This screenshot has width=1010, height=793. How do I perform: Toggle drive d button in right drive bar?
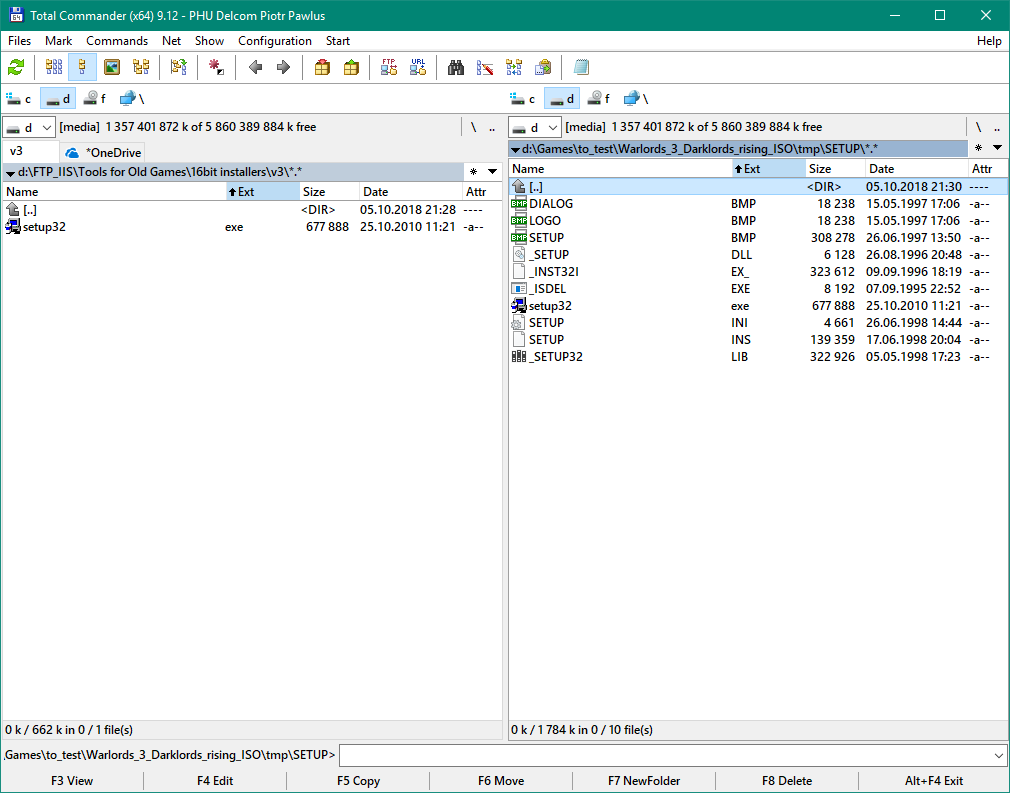coord(562,99)
